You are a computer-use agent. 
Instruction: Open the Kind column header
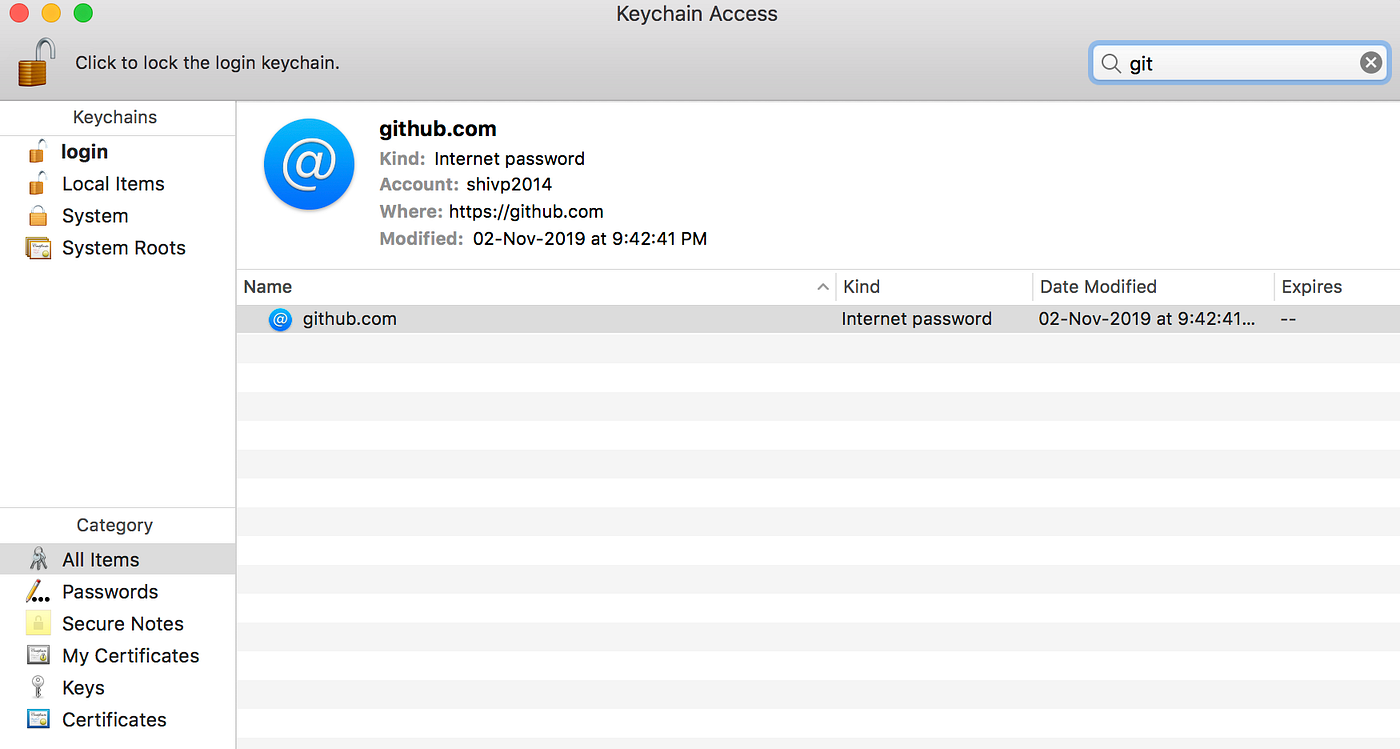point(861,286)
